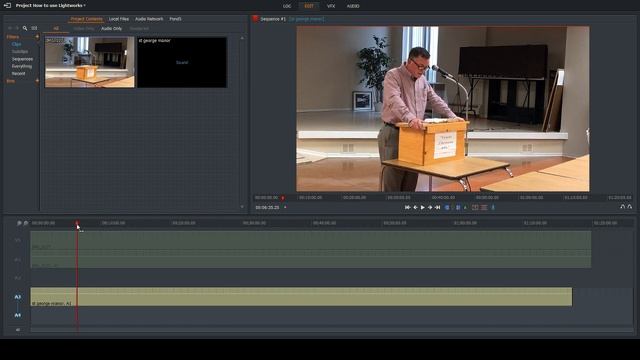Click the Sequence #1 title
The image size is (640, 360).
click(x=273, y=19)
